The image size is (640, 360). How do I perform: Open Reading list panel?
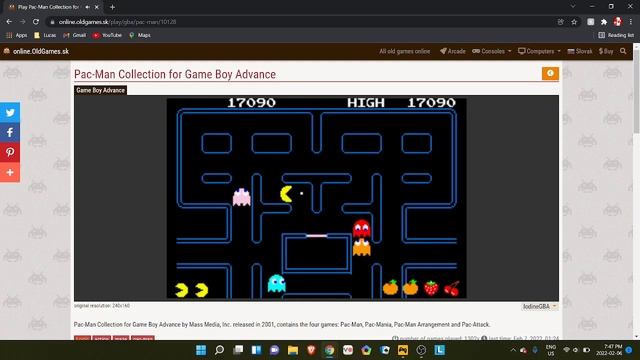point(616,36)
